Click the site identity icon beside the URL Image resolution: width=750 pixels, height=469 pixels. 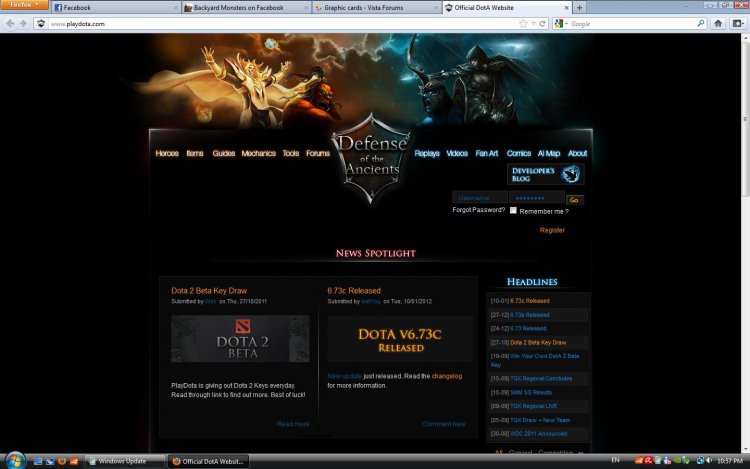[x=41, y=23]
